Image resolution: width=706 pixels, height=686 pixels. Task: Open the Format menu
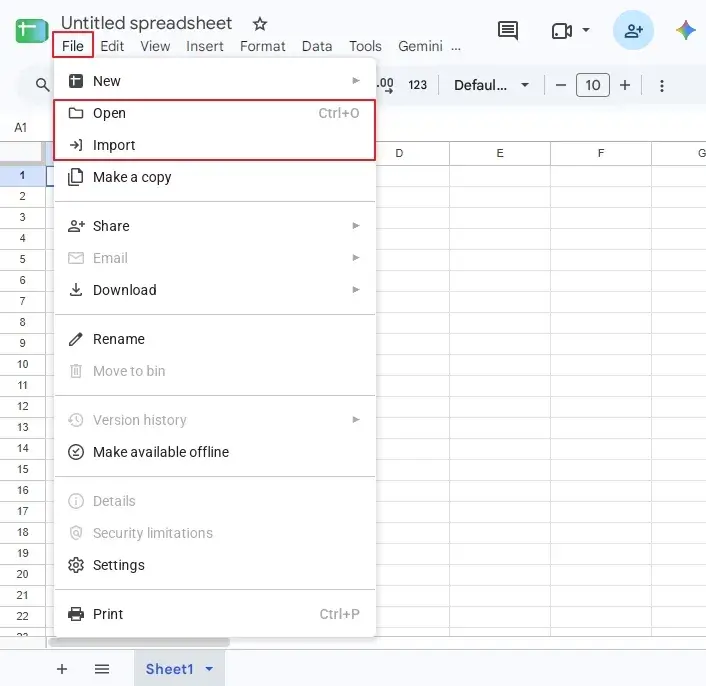click(262, 46)
